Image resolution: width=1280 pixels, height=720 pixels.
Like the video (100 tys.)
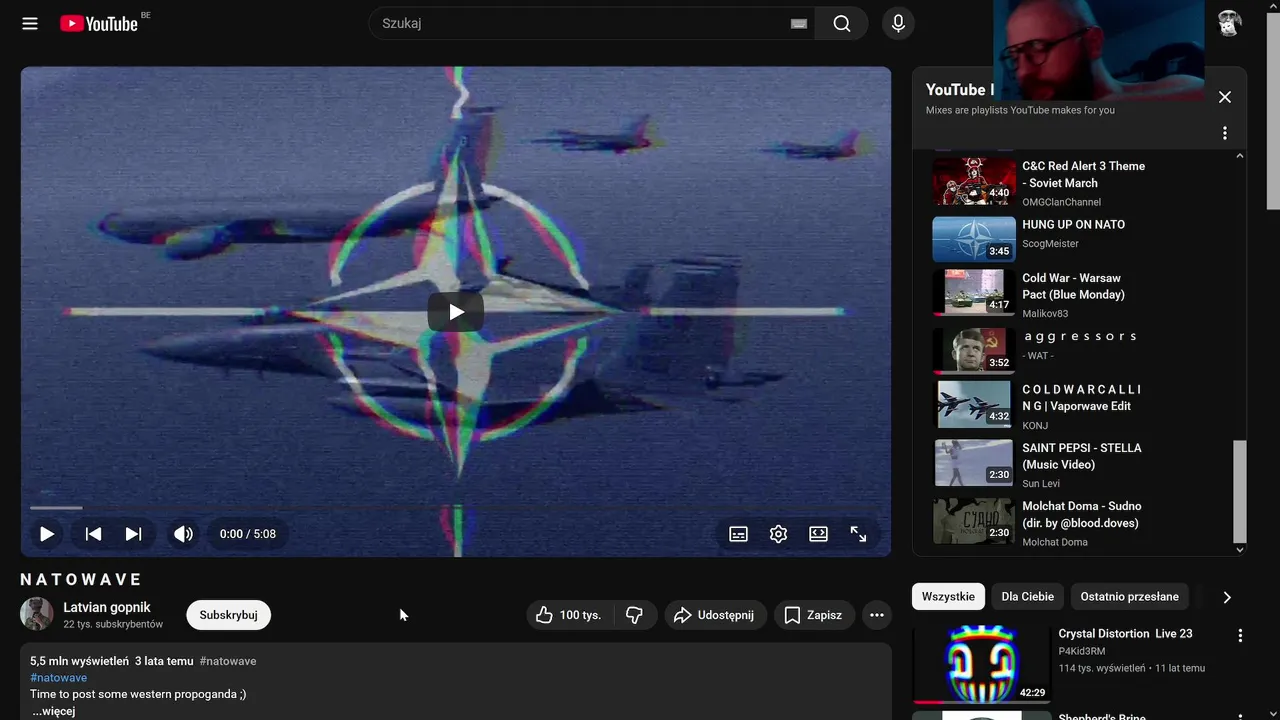click(x=568, y=615)
